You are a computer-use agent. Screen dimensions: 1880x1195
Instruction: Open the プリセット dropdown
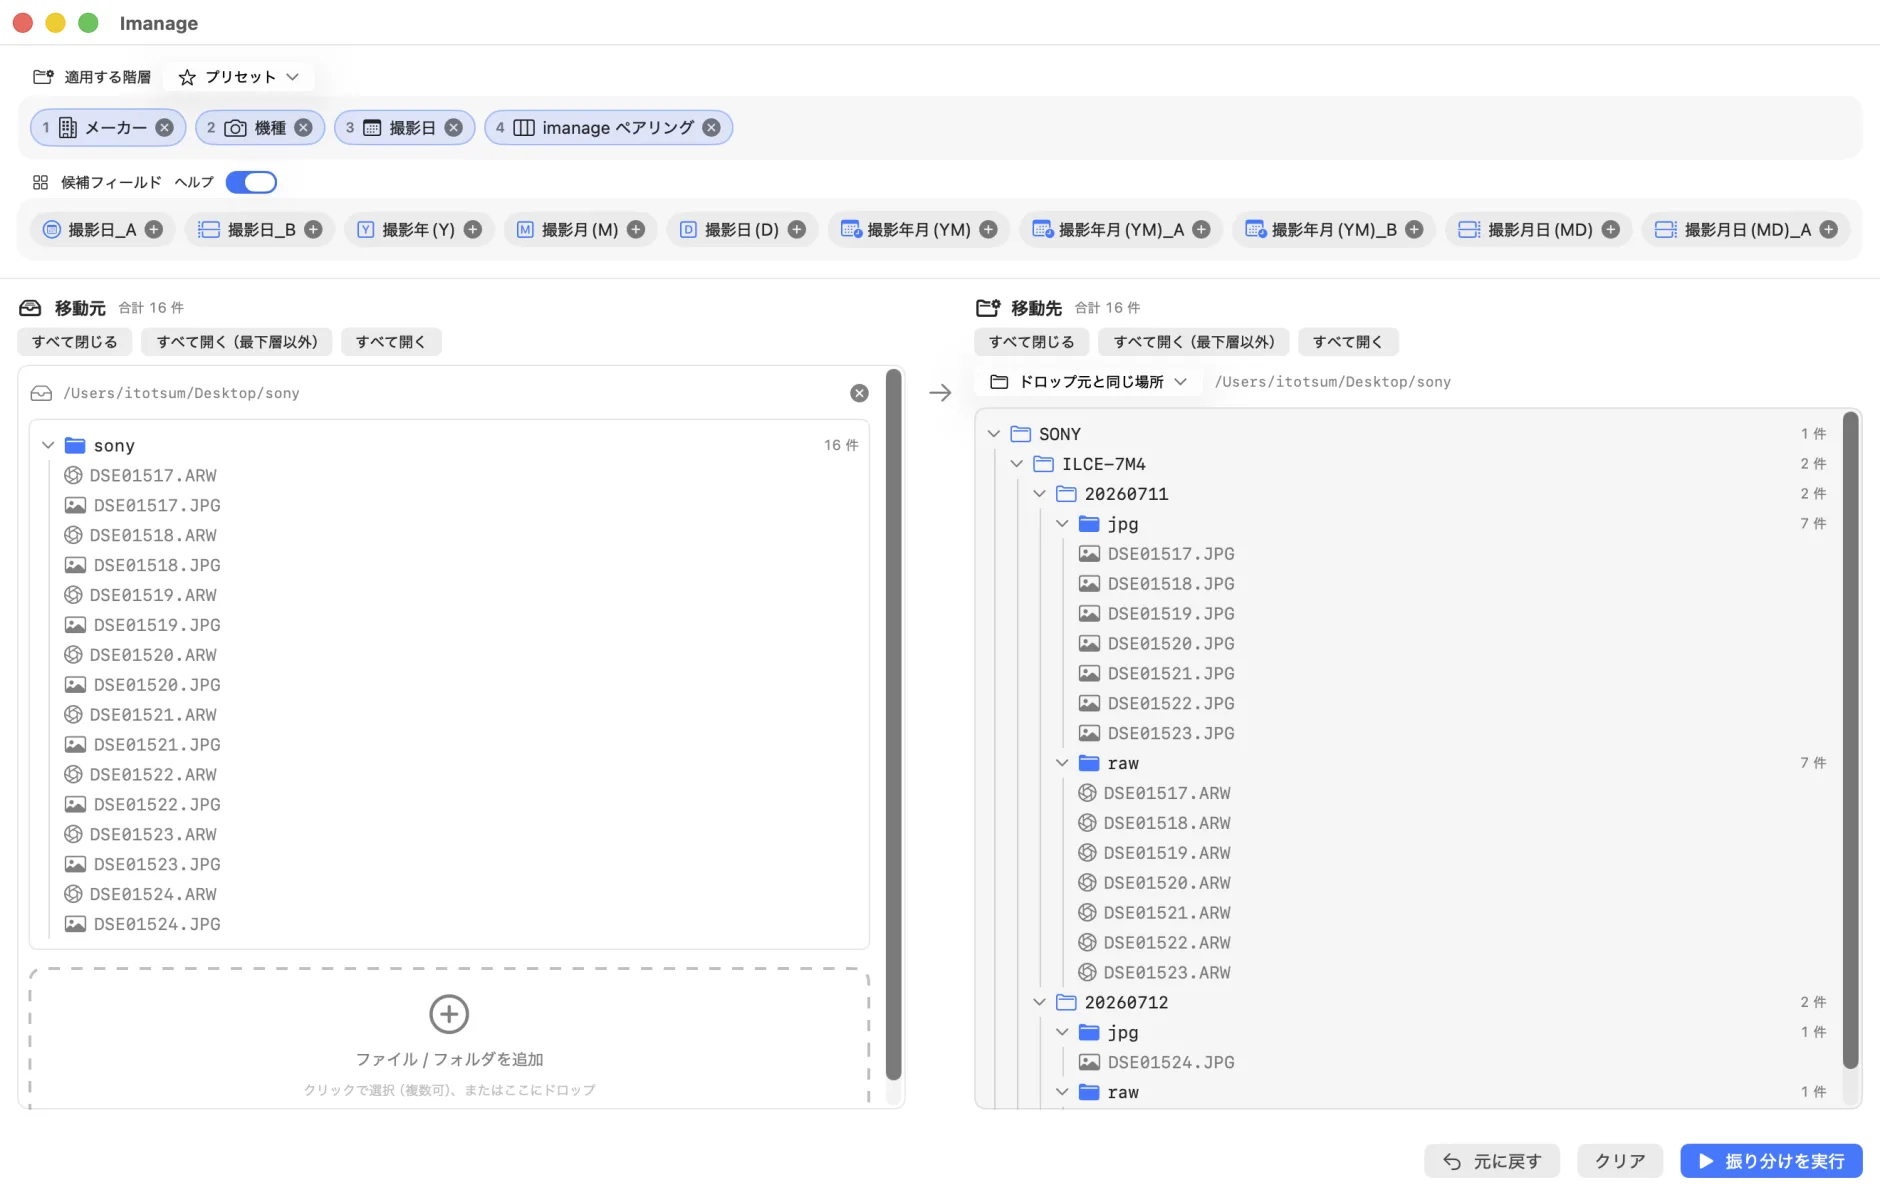pos(240,77)
